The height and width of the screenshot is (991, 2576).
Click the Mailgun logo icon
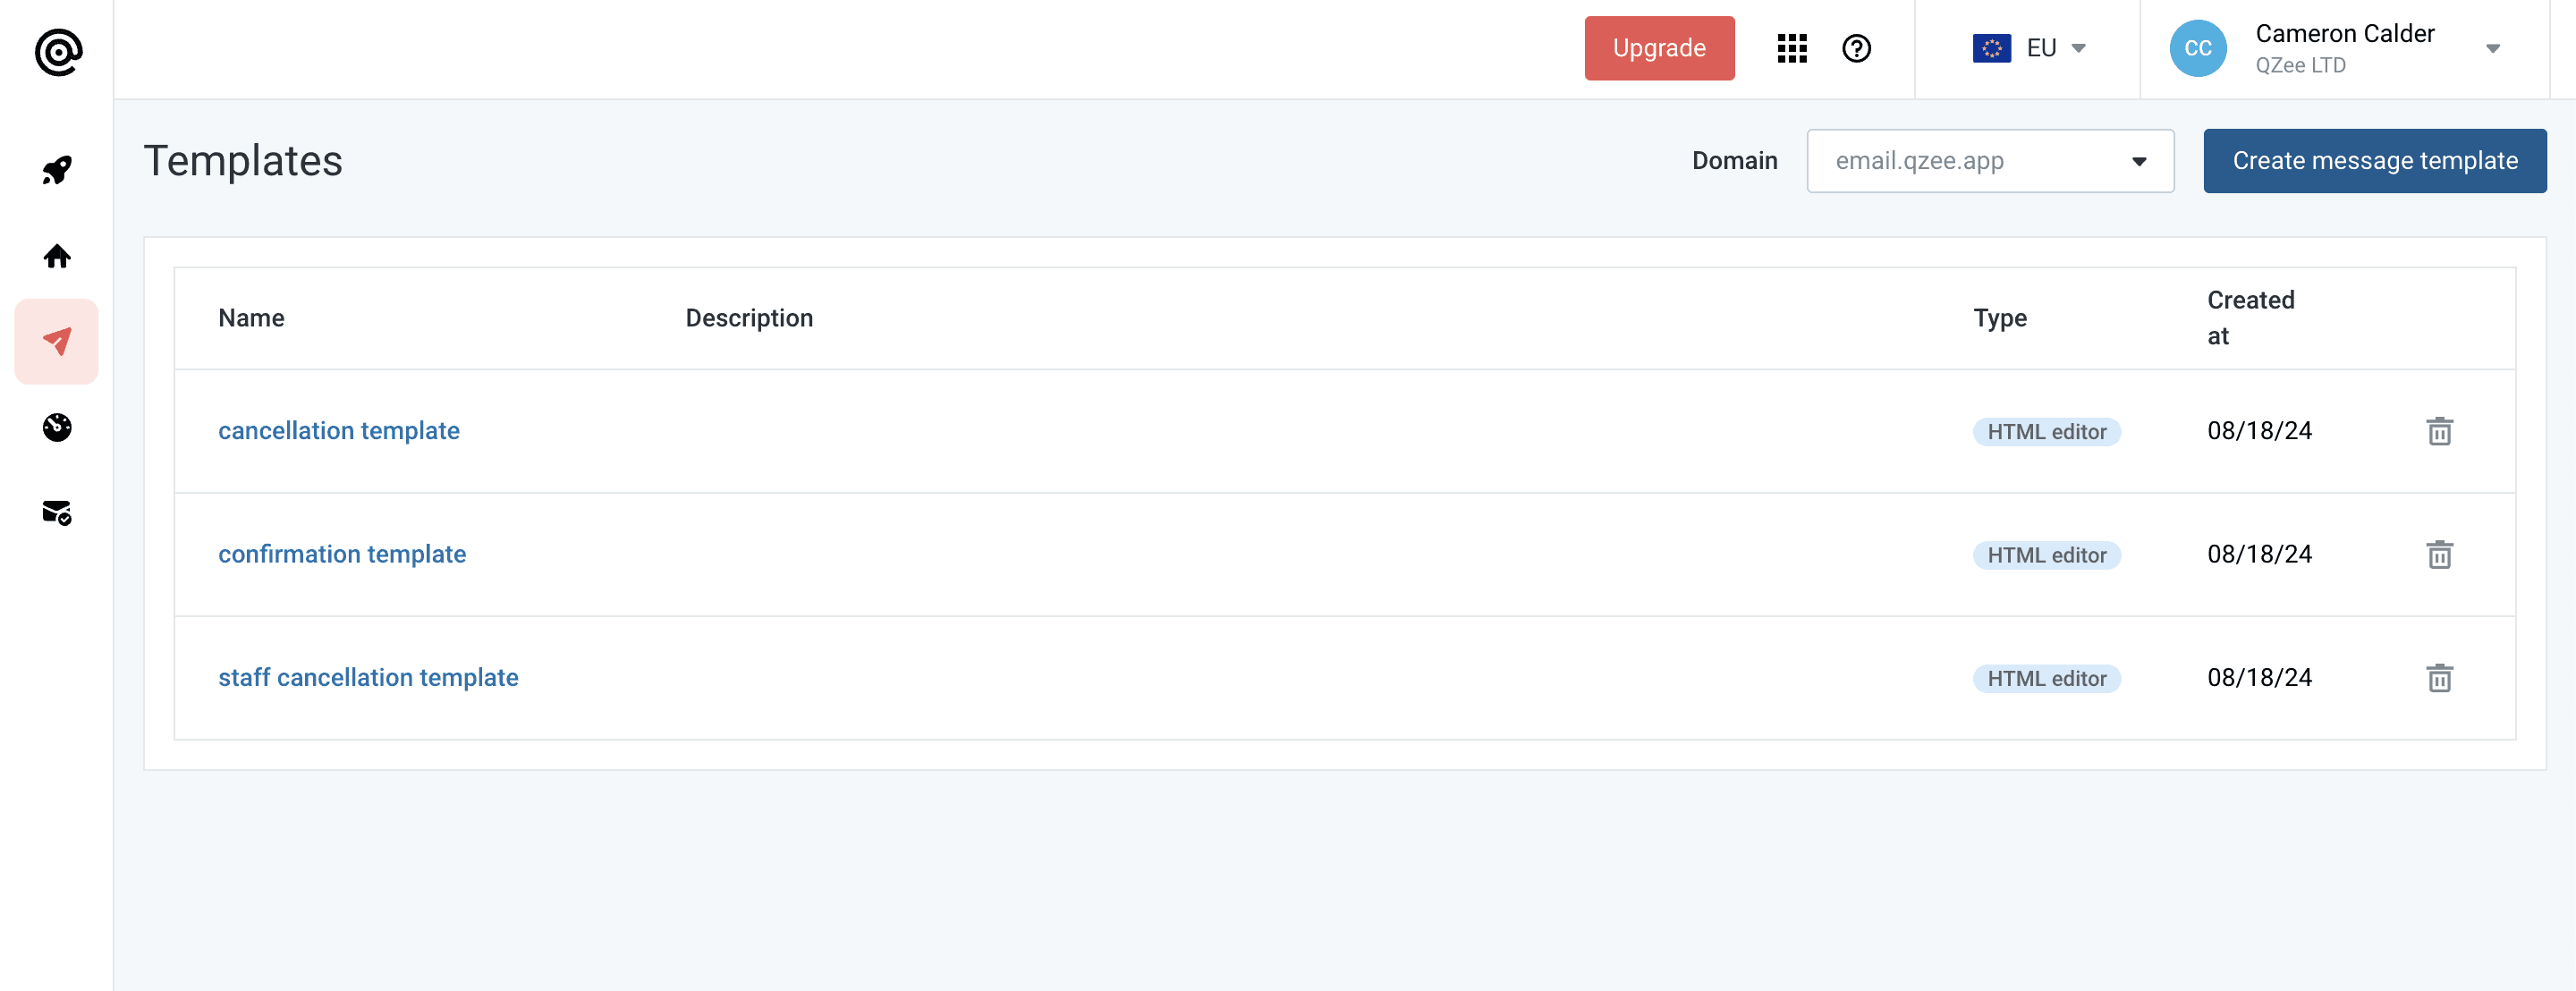(58, 52)
